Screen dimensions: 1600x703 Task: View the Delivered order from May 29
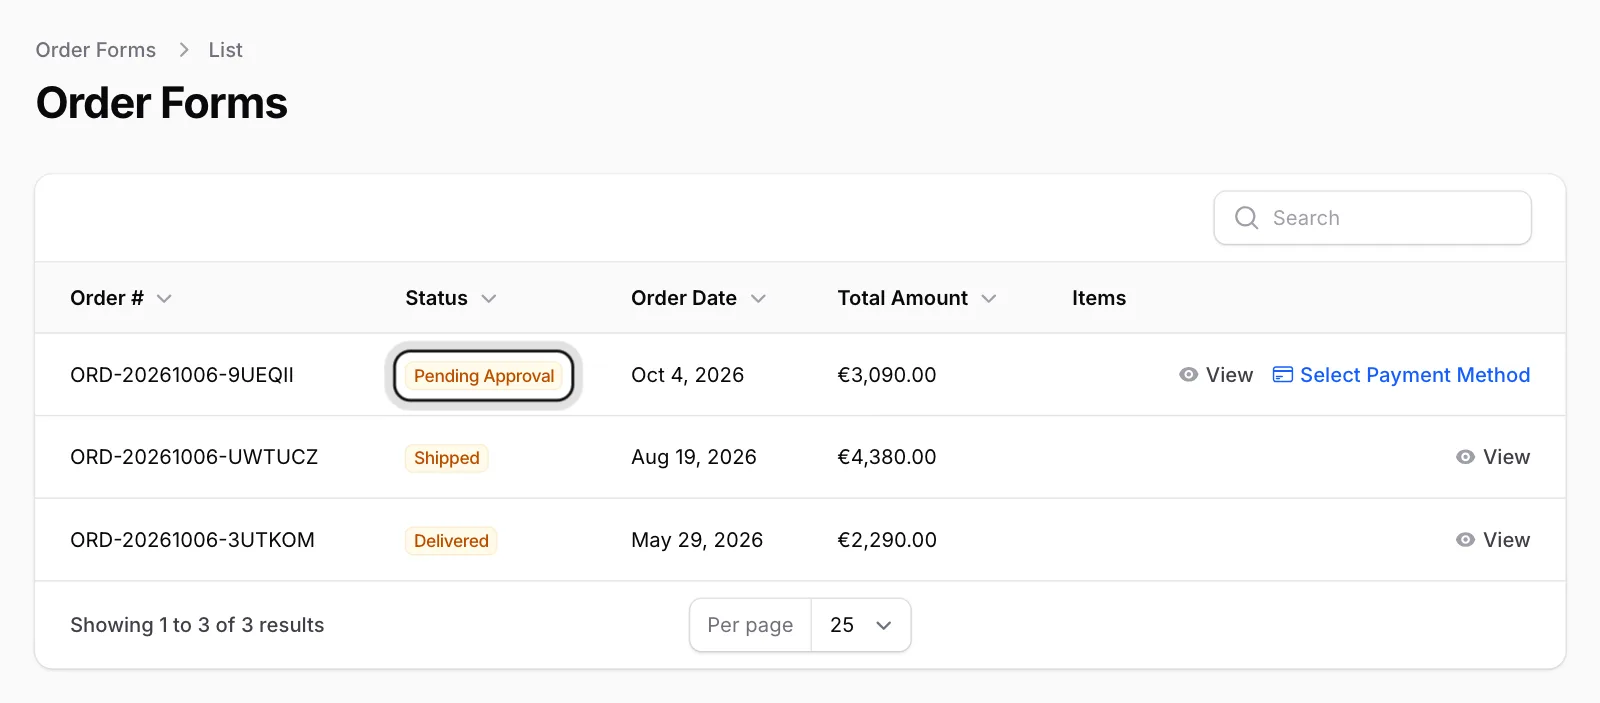[1493, 540]
